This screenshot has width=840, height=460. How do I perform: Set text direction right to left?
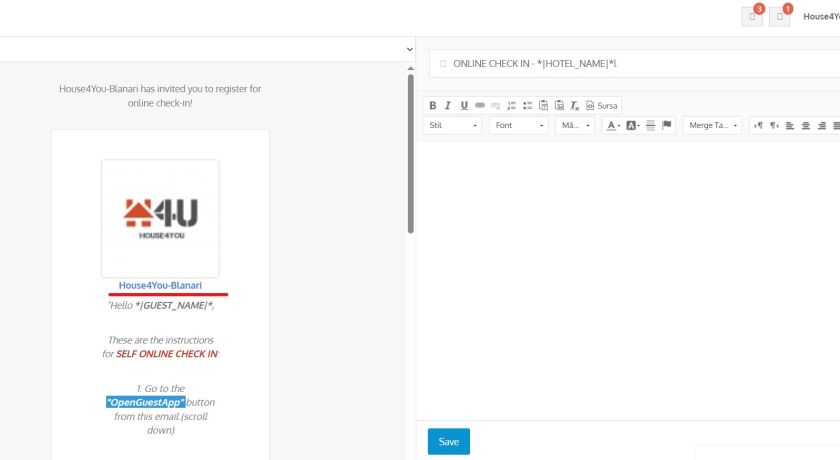774,125
